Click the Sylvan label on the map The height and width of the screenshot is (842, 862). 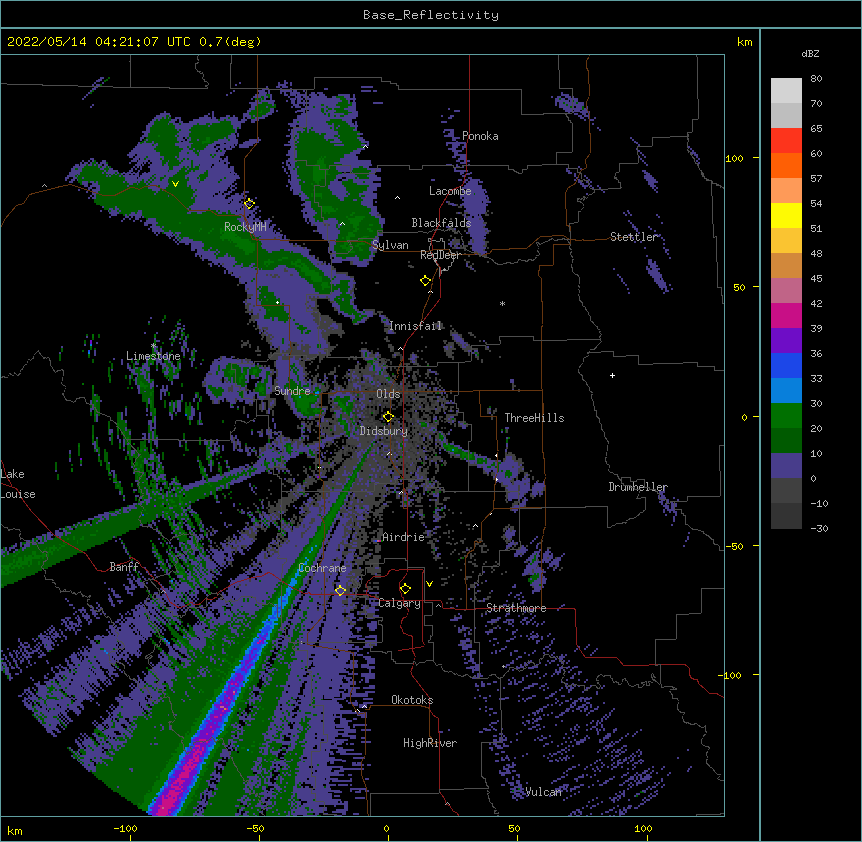390,245
